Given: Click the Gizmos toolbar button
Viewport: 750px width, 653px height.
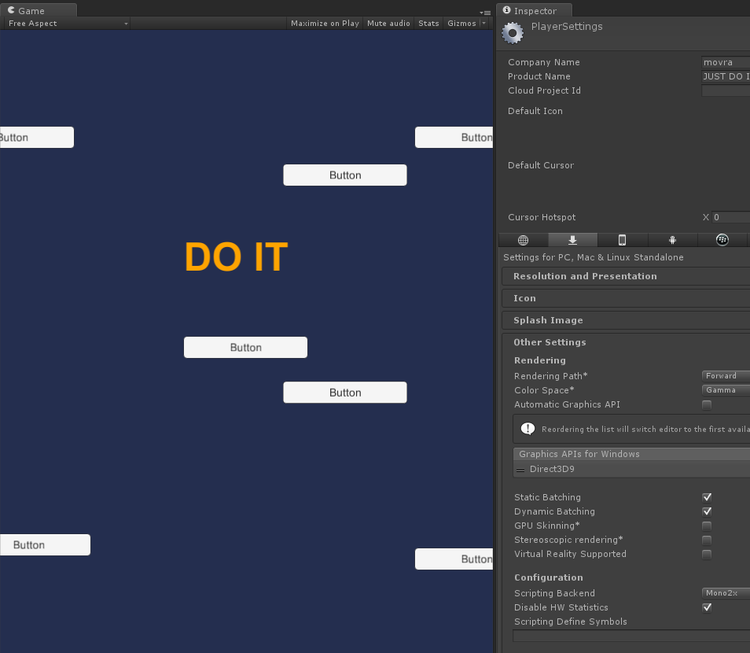Looking at the screenshot, I should [x=462, y=23].
